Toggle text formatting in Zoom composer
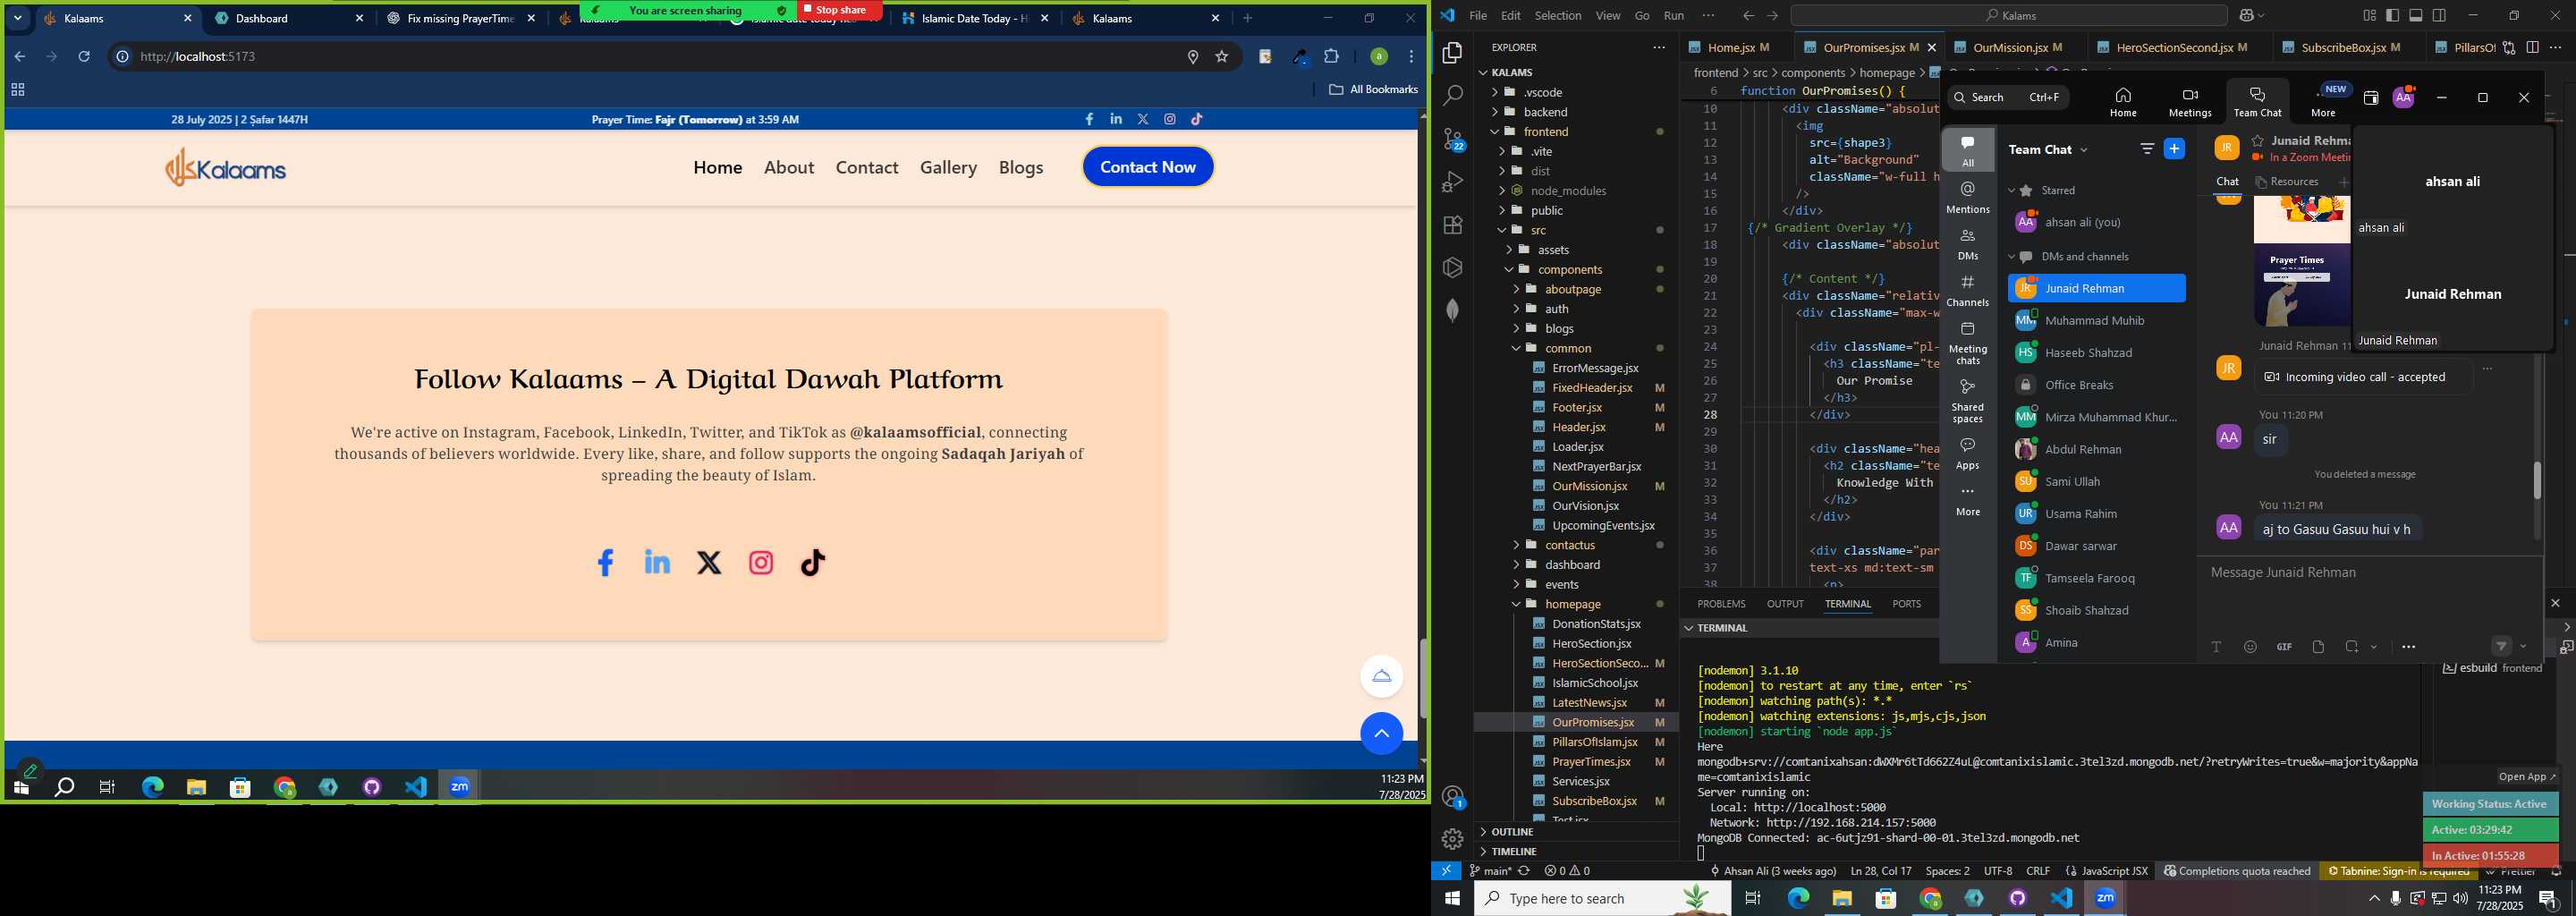The height and width of the screenshot is (916, 2576). [2216, 647]
